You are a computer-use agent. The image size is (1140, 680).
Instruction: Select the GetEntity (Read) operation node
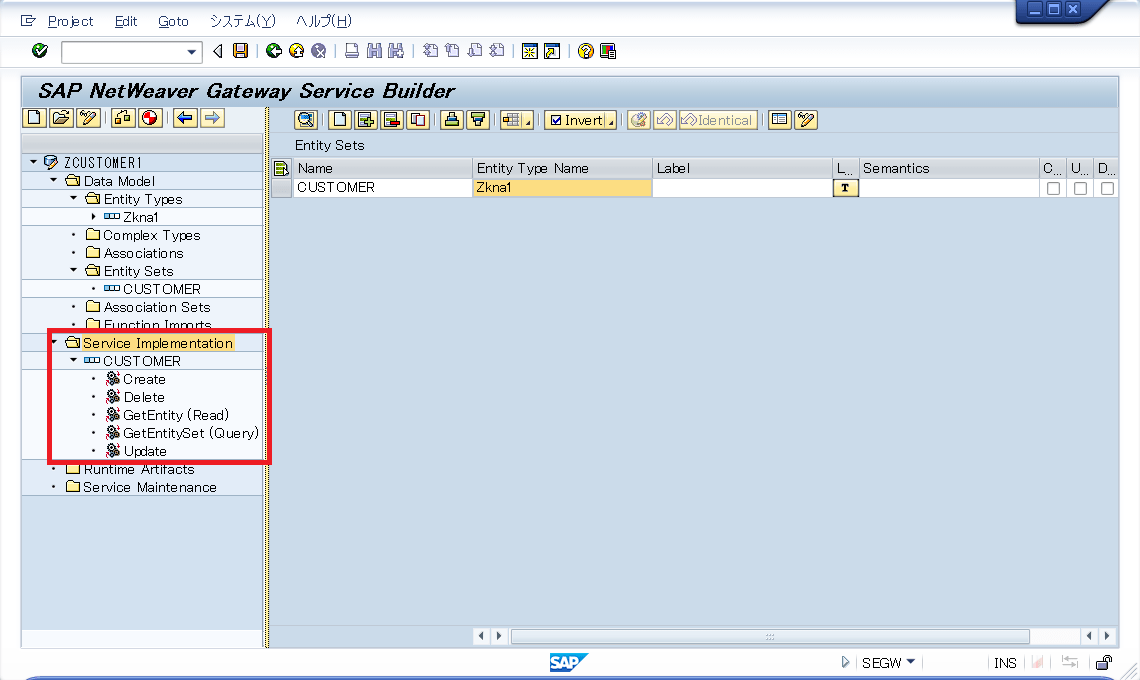pos(176,415)
